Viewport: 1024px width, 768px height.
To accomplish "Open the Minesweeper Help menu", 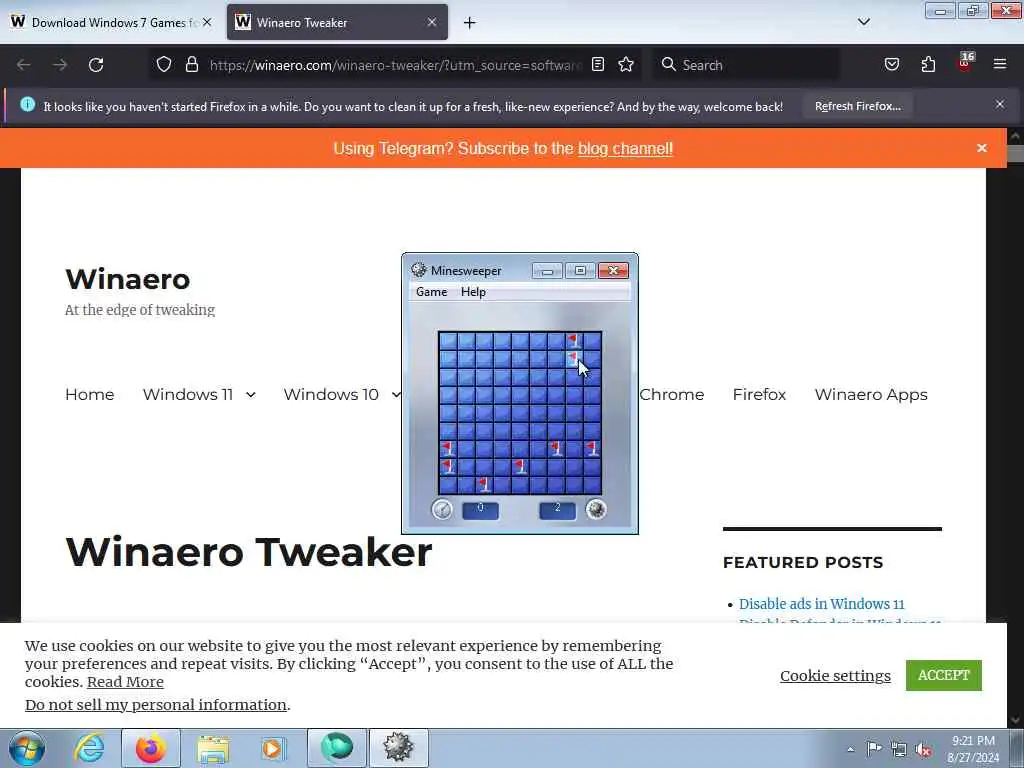I will pyautogui.click(x=473, y=292).
